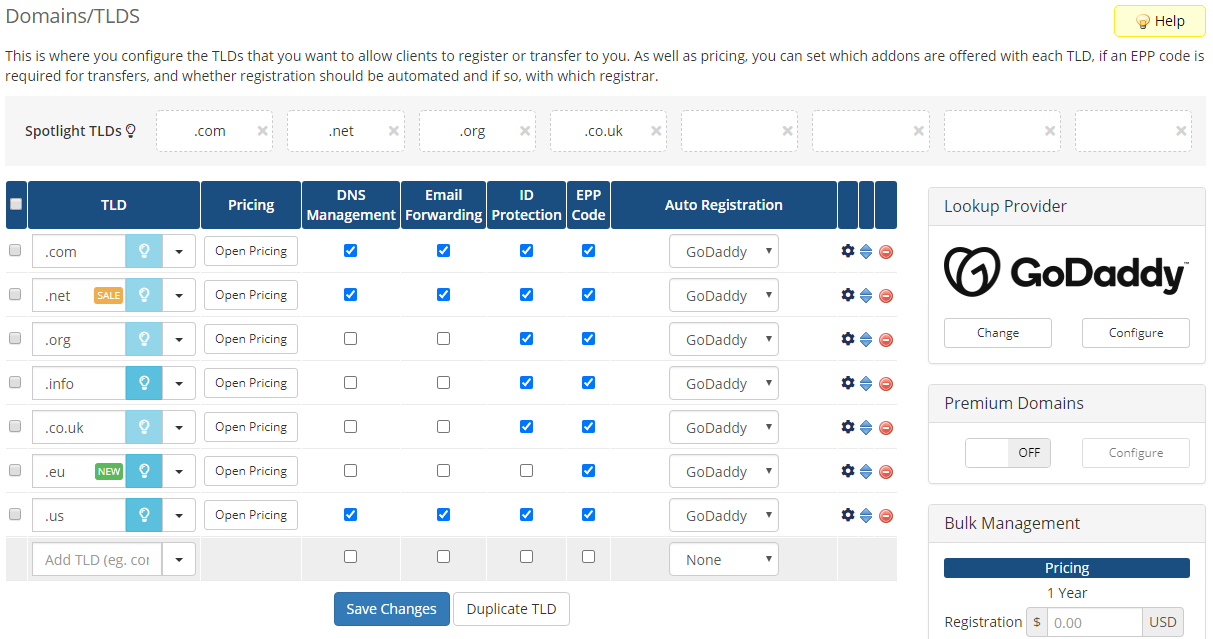The height and width of the screenshot is (639, 1213).
Task: Open the registrar dropdown on the Add TLD row
Action: point(723,559)
